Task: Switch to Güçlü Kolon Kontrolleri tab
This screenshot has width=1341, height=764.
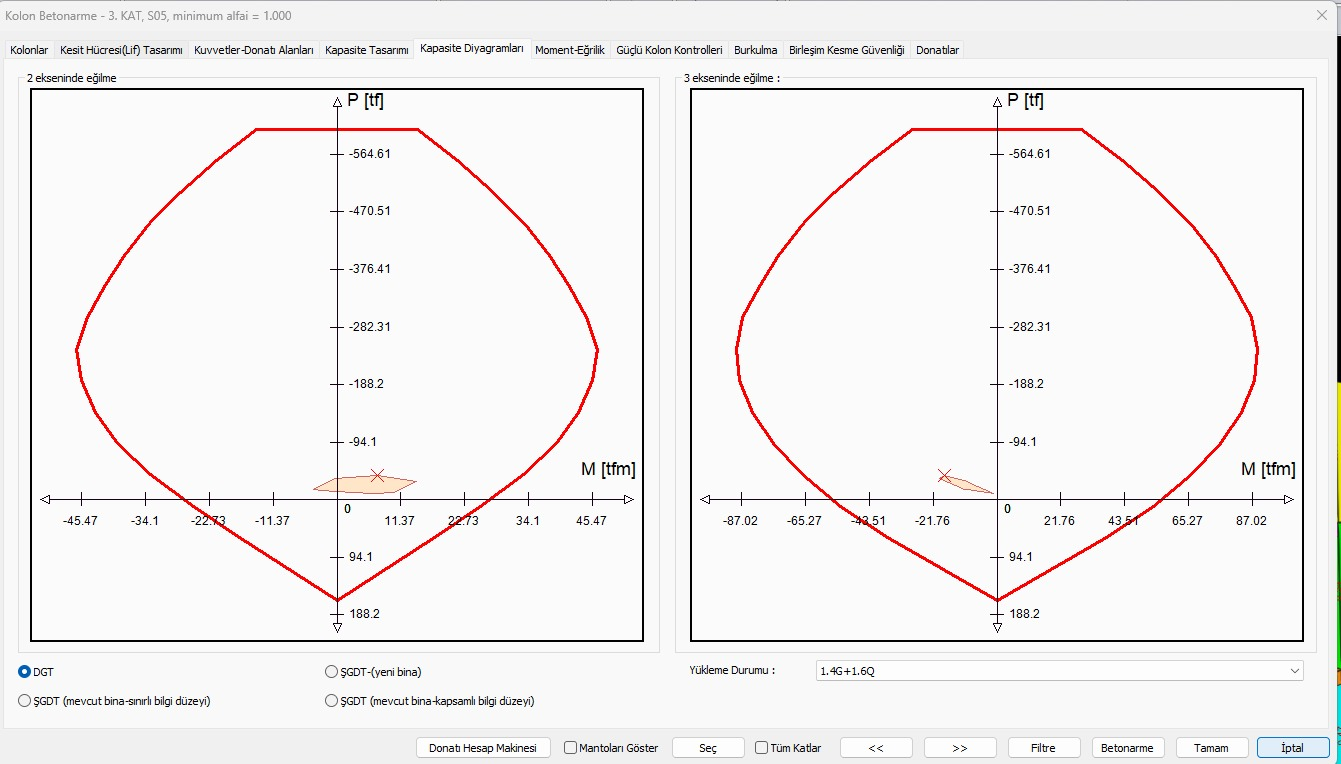Action: (x=669, y=50)
